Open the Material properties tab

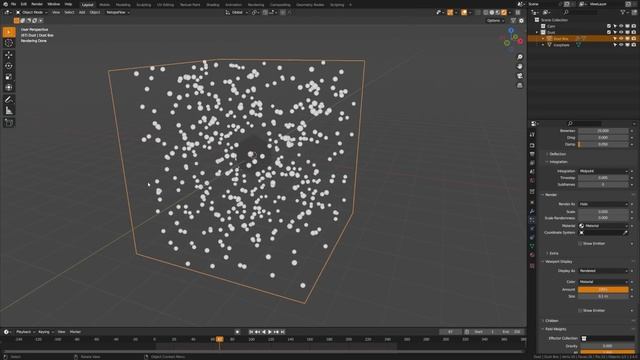coord(532,255)
